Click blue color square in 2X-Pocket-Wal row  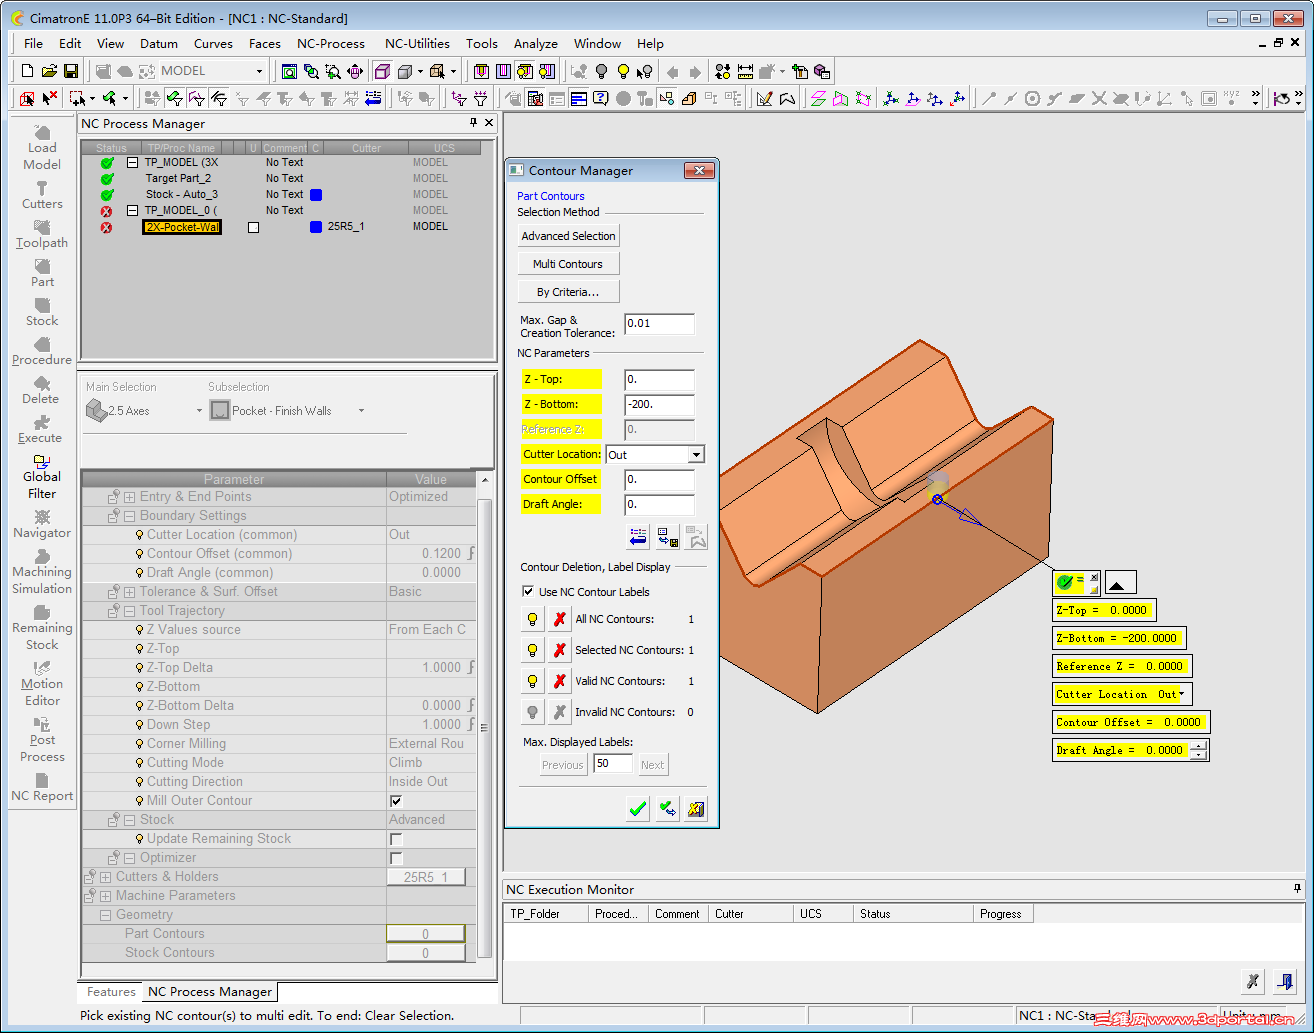[316, 227]
